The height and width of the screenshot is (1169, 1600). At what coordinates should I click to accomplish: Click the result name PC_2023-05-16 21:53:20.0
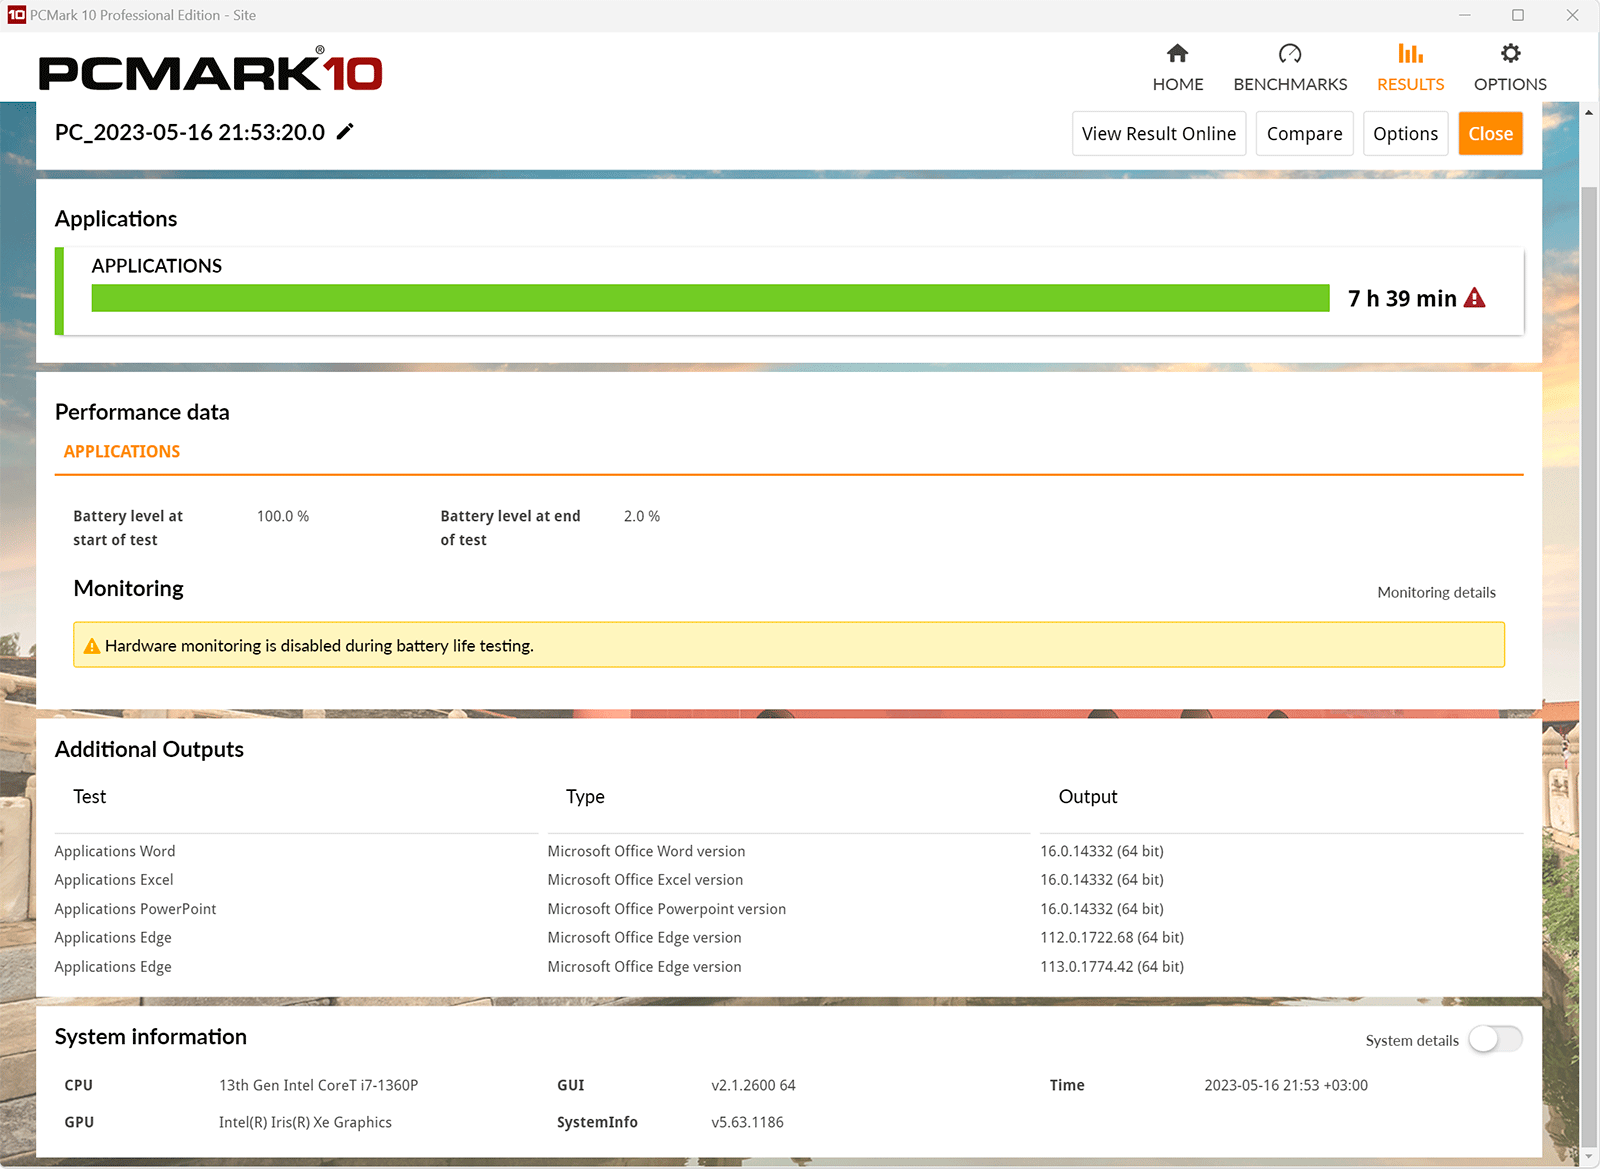click(x=190, y=132)
